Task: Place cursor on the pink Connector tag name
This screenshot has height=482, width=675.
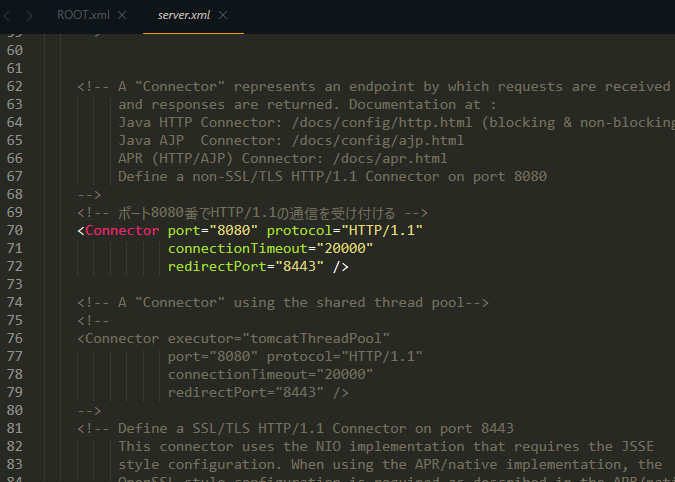Action: point(122,230)
